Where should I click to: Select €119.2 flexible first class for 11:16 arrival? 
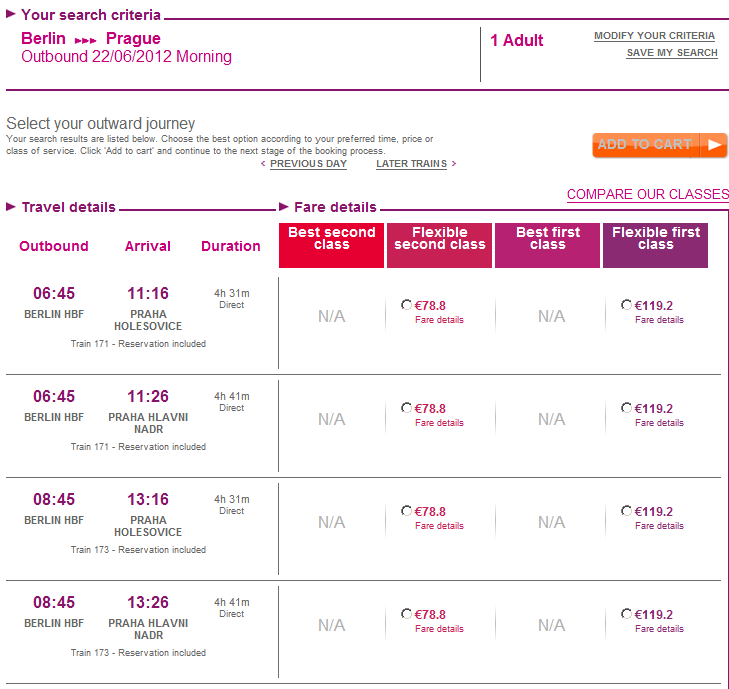click(626, 305)
